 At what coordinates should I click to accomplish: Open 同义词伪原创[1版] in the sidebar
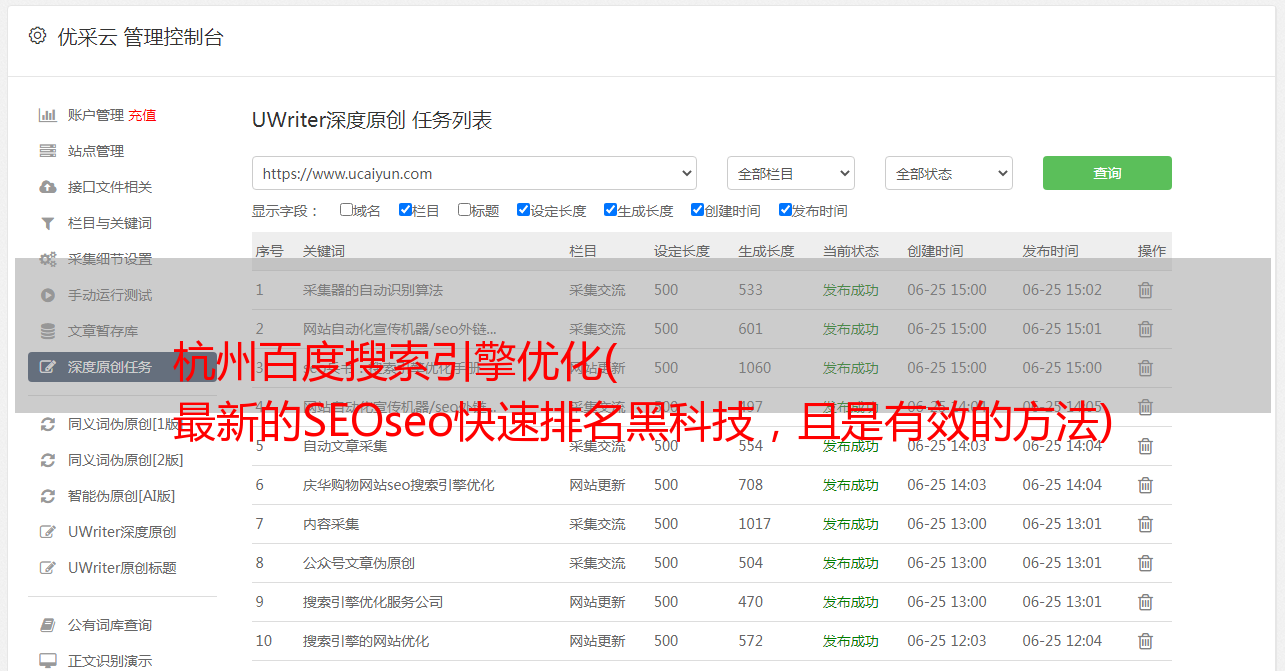pos(125,424)
